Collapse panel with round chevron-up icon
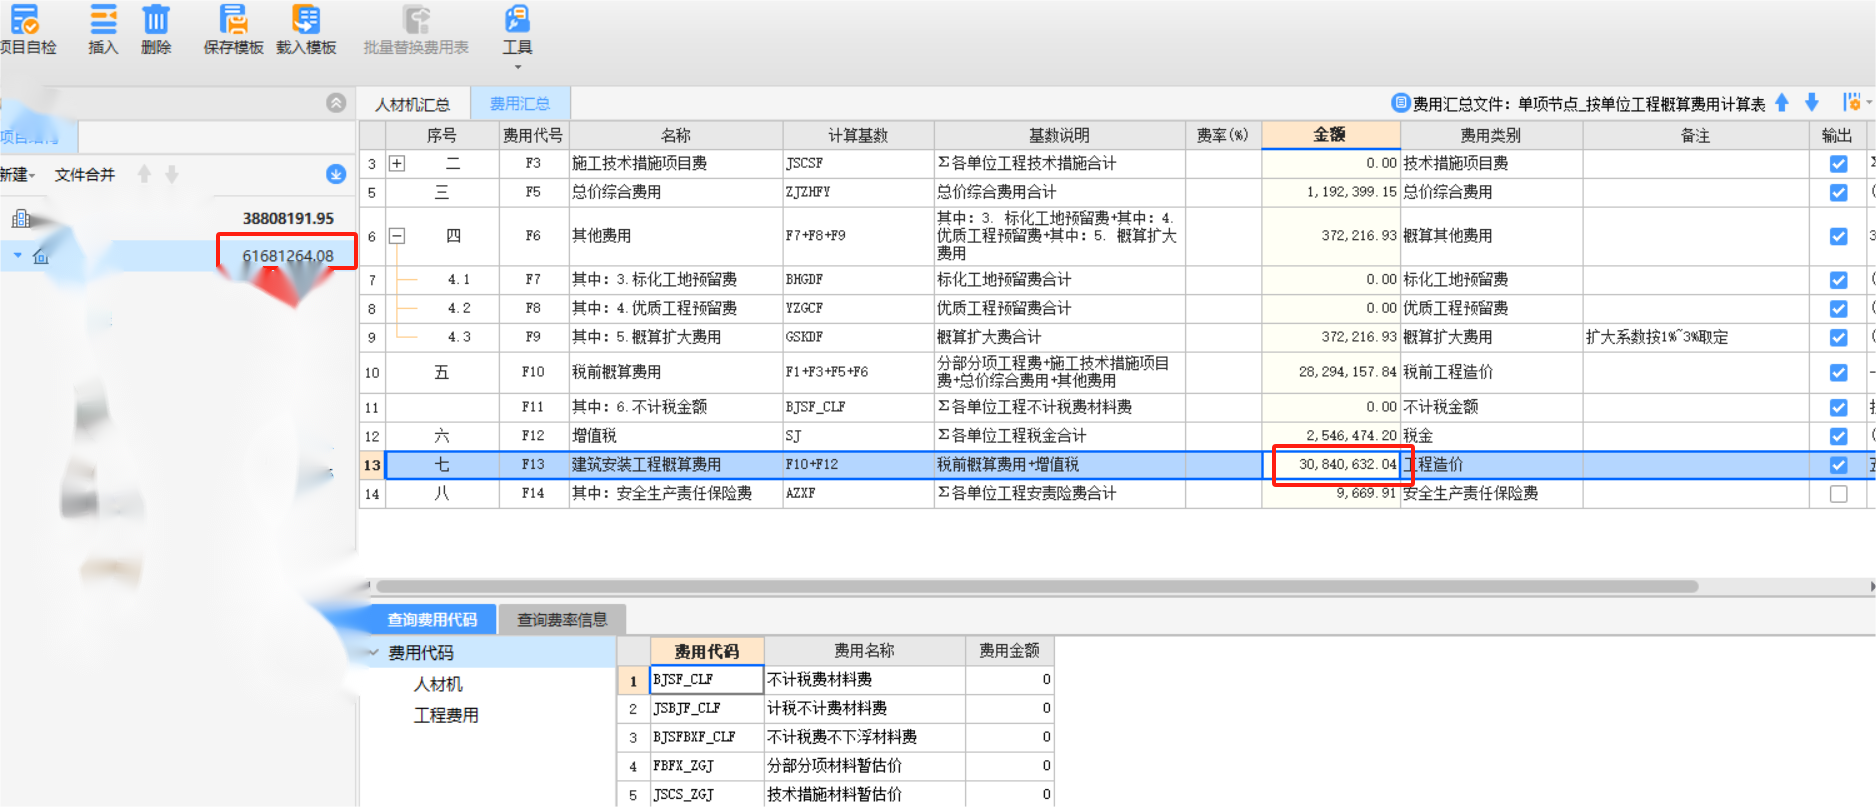Image resolution: width=1876 pixels, height=807 pixels. coord(336,103)
